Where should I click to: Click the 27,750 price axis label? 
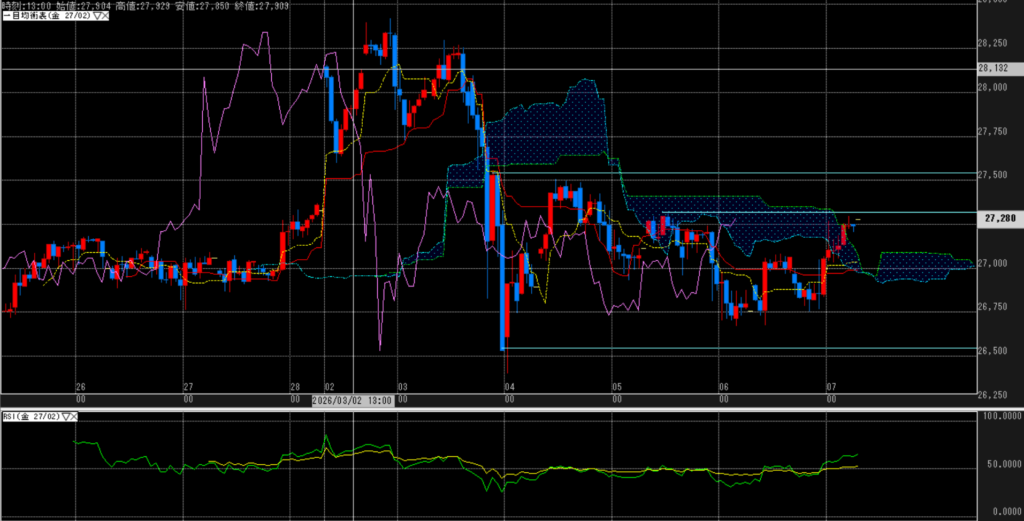pos(997,131)
